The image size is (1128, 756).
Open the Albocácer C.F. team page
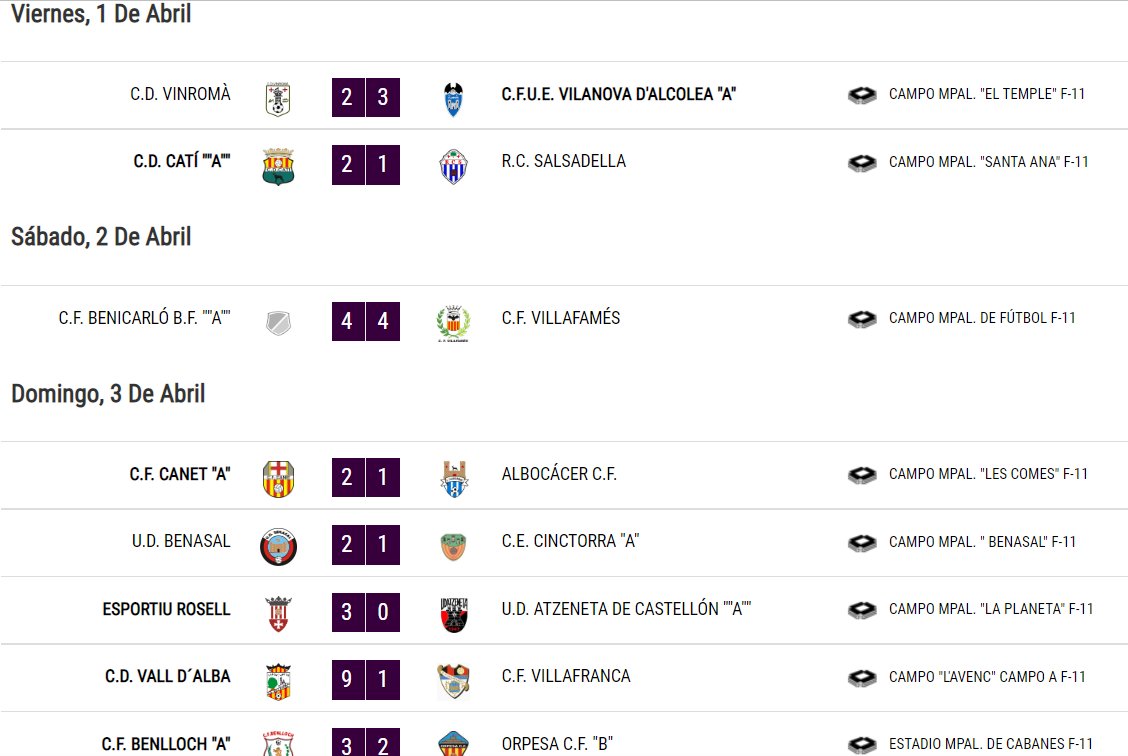(x=559, y=474)
